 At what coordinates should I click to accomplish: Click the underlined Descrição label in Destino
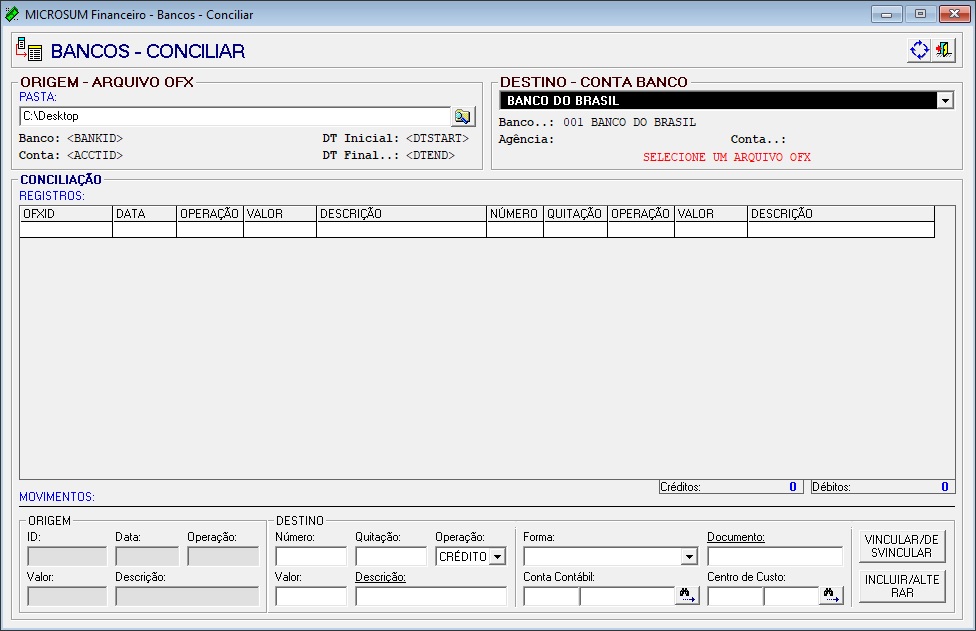tap(380, 577)
